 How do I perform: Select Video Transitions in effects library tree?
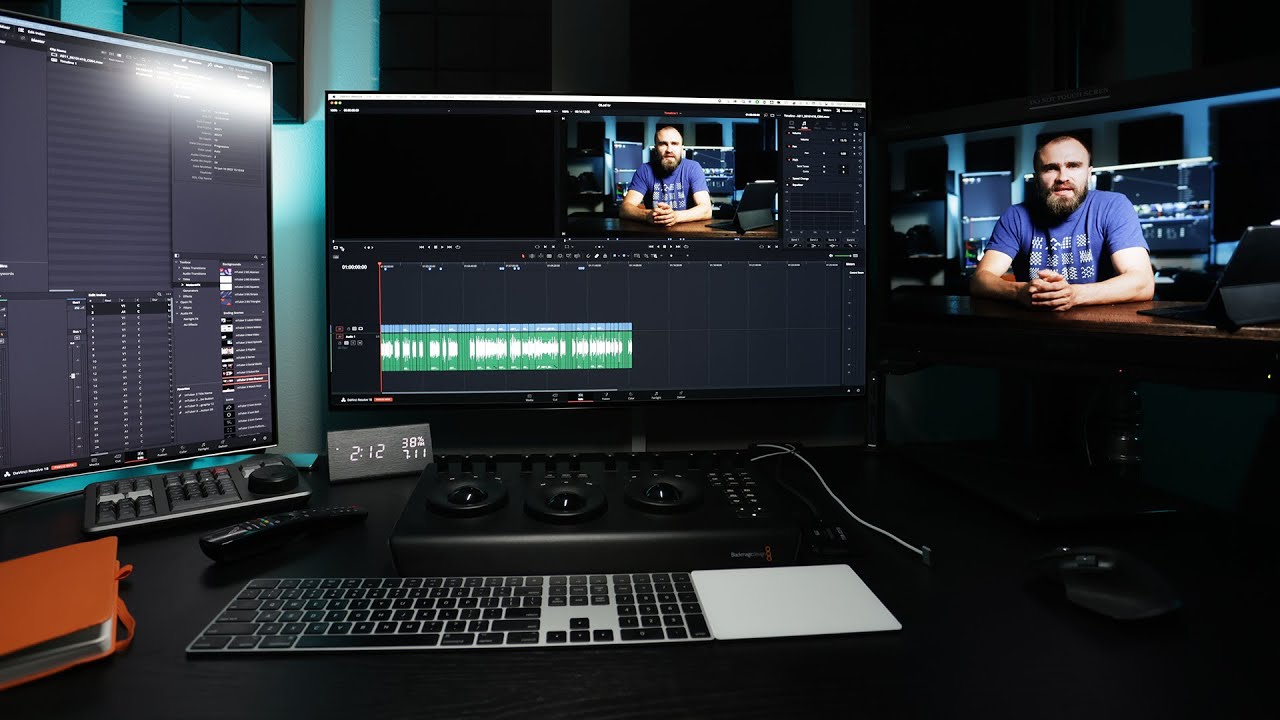[194, 268]
